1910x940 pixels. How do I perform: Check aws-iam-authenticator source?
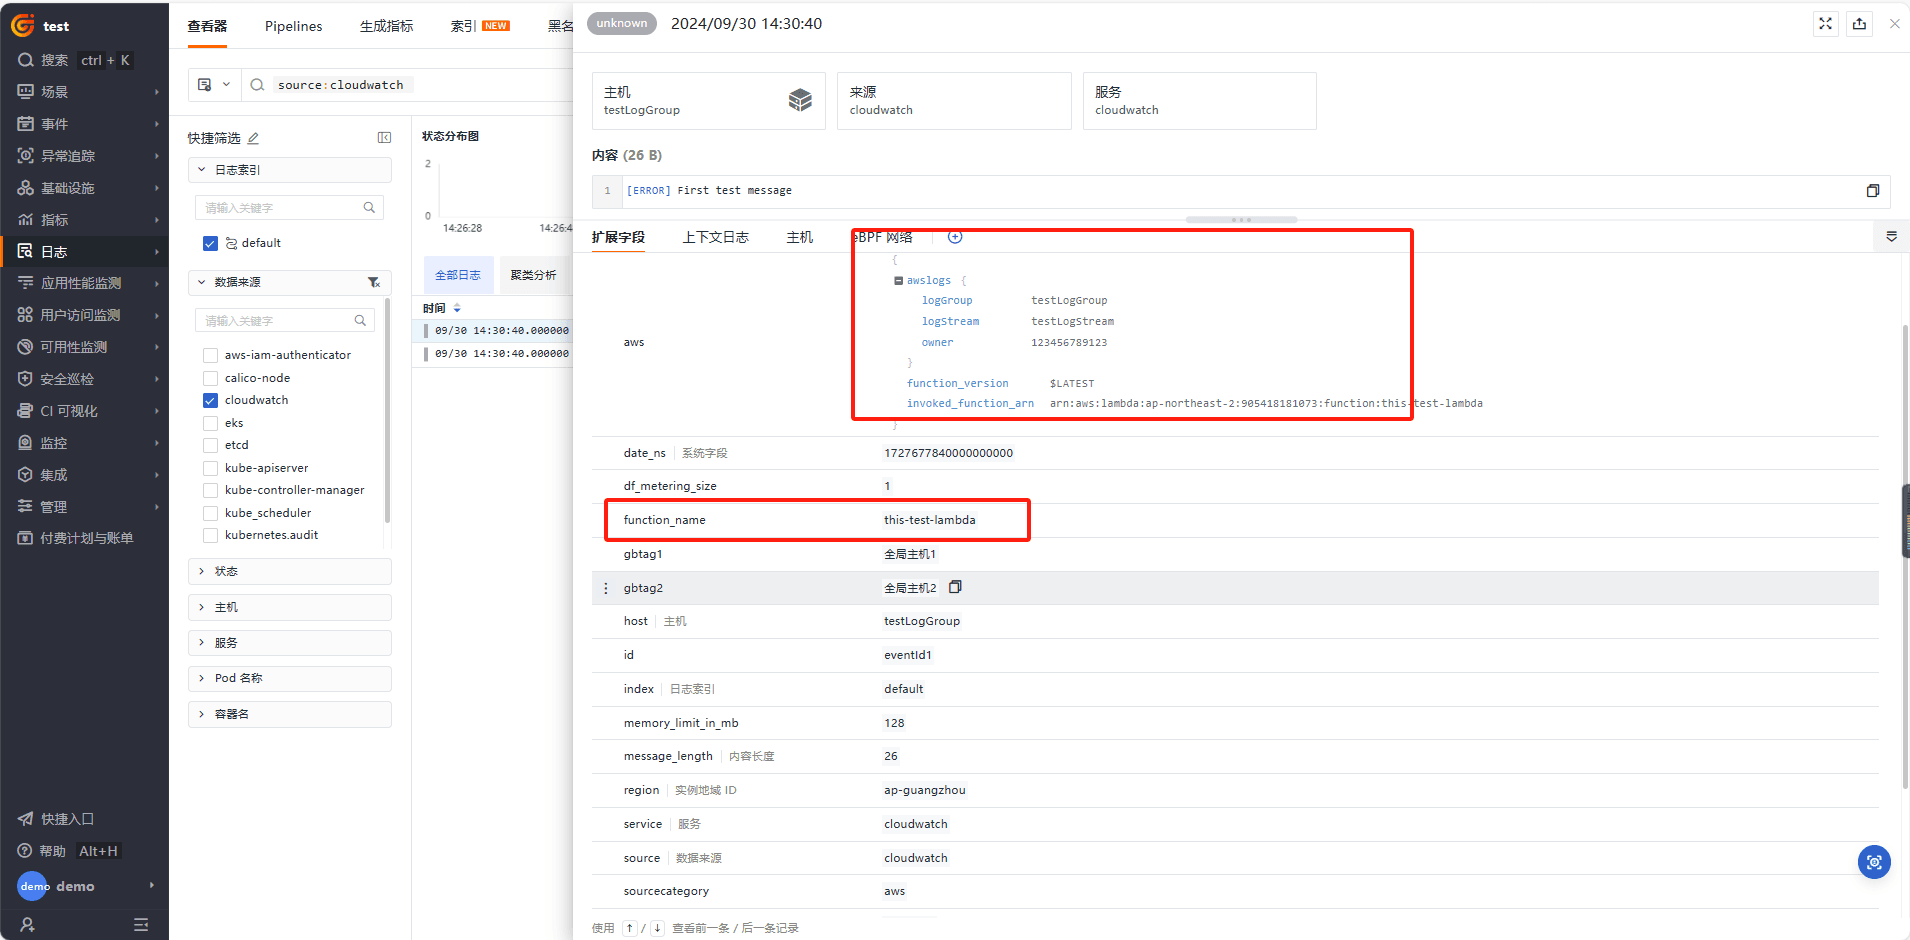[x=210, y=355]
